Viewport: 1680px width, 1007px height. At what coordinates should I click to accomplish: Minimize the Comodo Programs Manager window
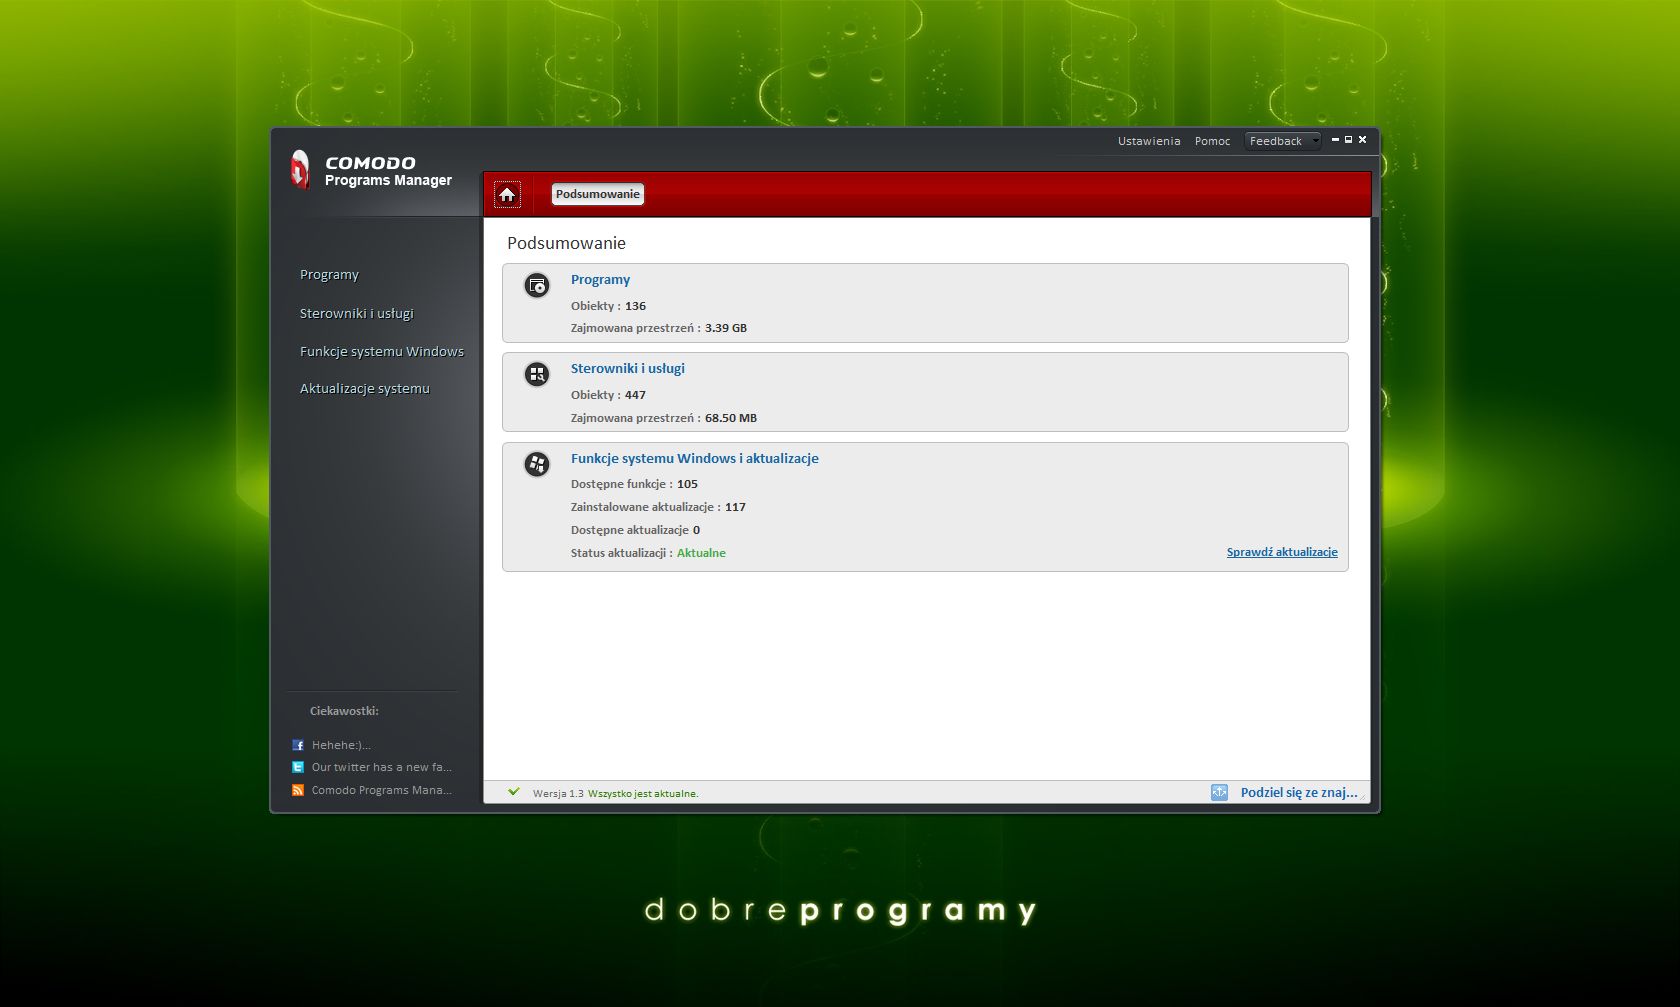click(1335, 140)
